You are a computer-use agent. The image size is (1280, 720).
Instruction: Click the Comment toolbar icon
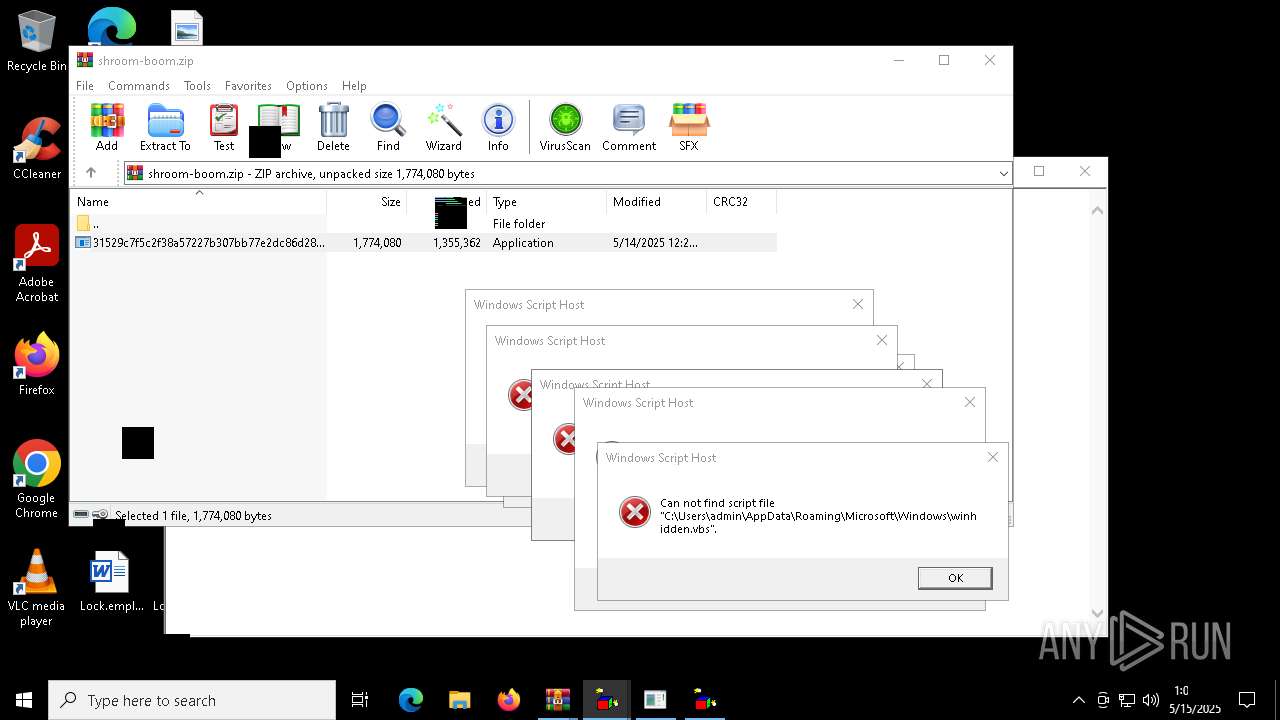629,127
